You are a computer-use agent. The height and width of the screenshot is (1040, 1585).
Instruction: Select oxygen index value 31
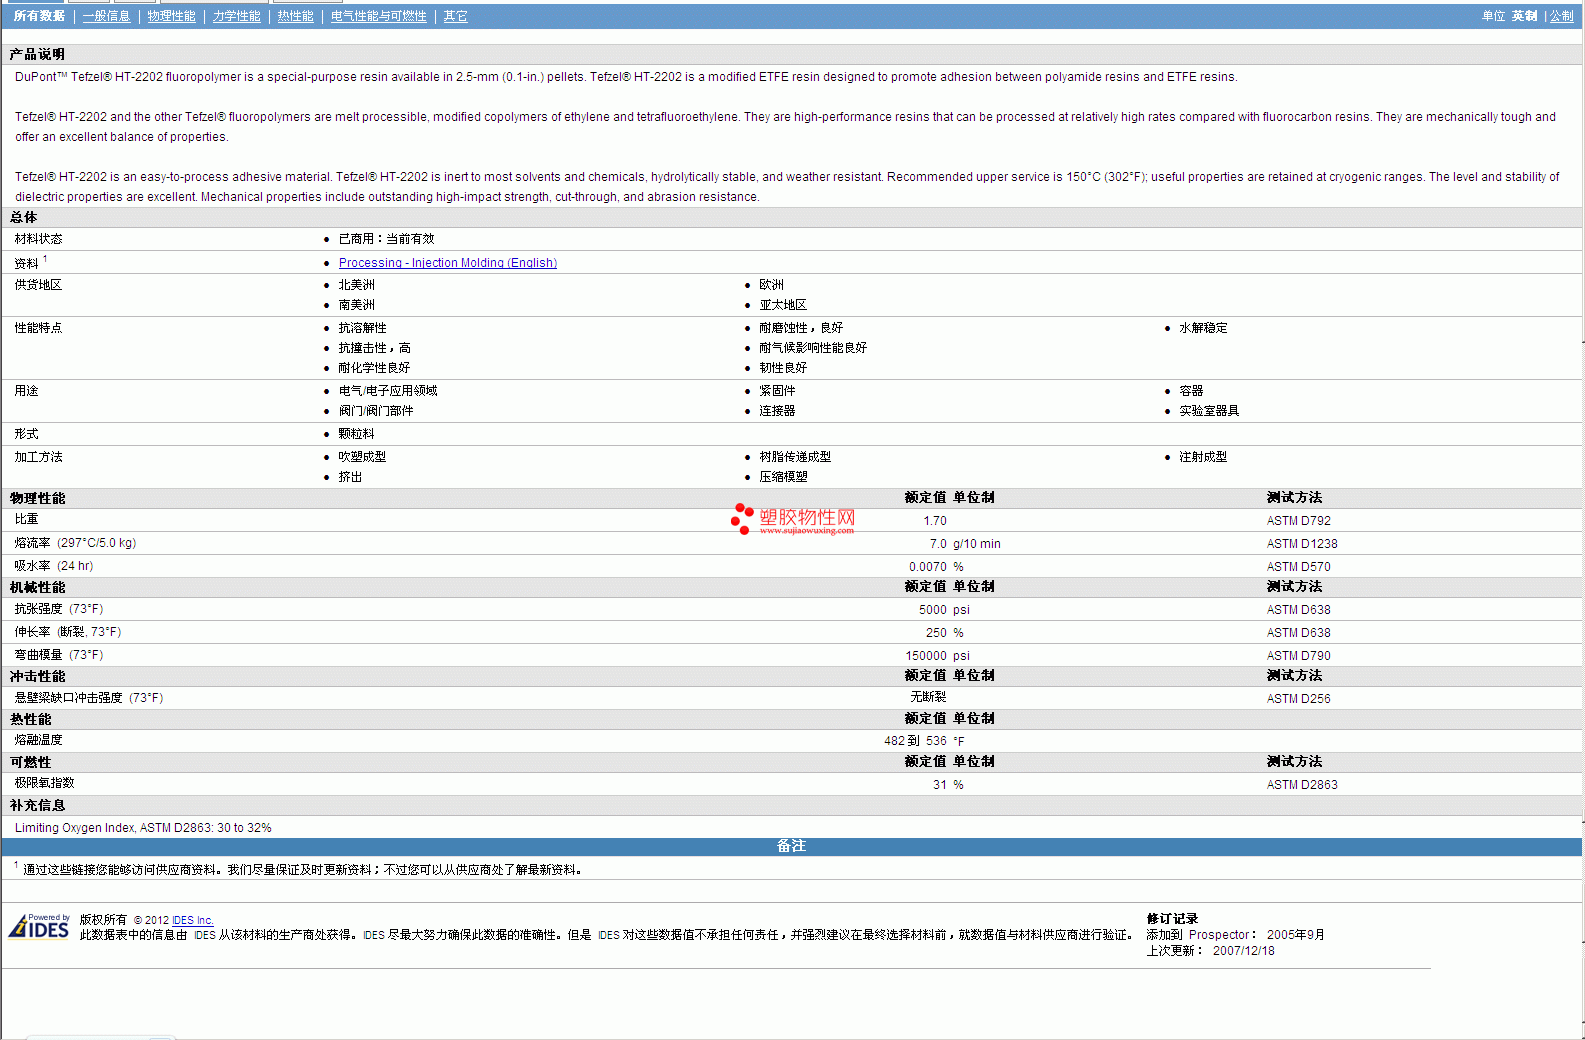tap(939, 785)
